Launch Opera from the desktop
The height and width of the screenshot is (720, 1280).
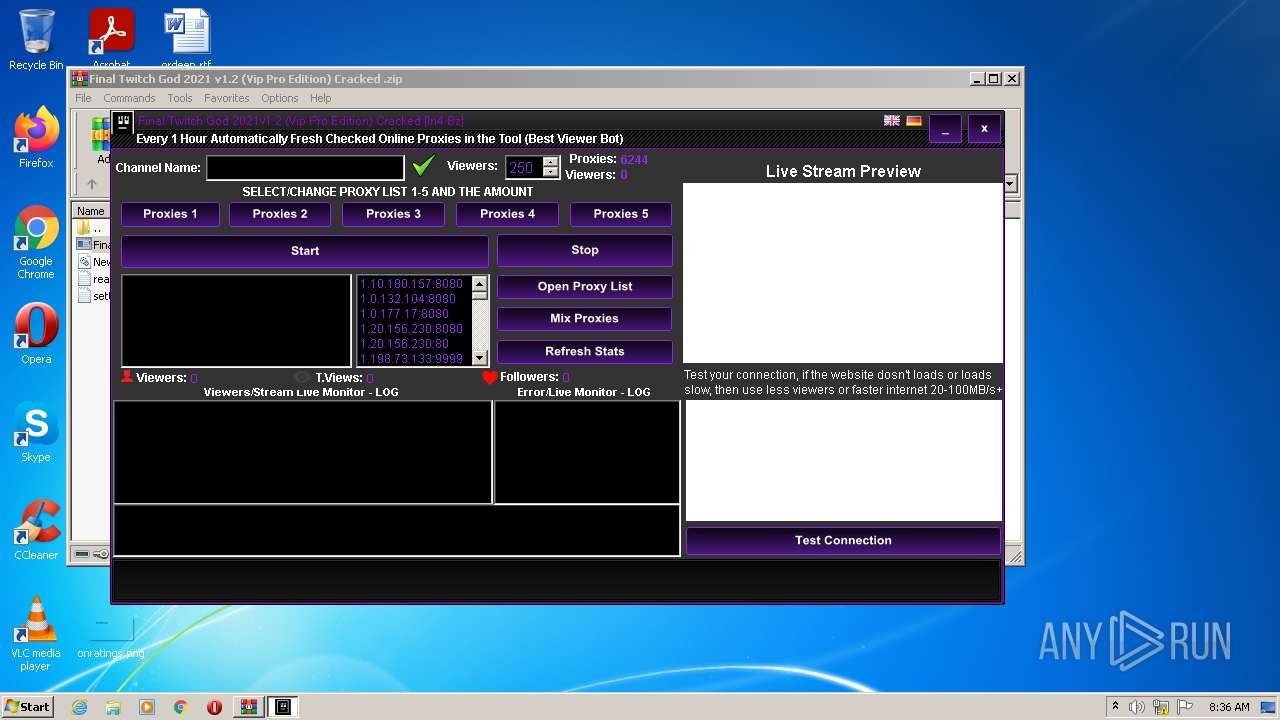click(36, 334)
